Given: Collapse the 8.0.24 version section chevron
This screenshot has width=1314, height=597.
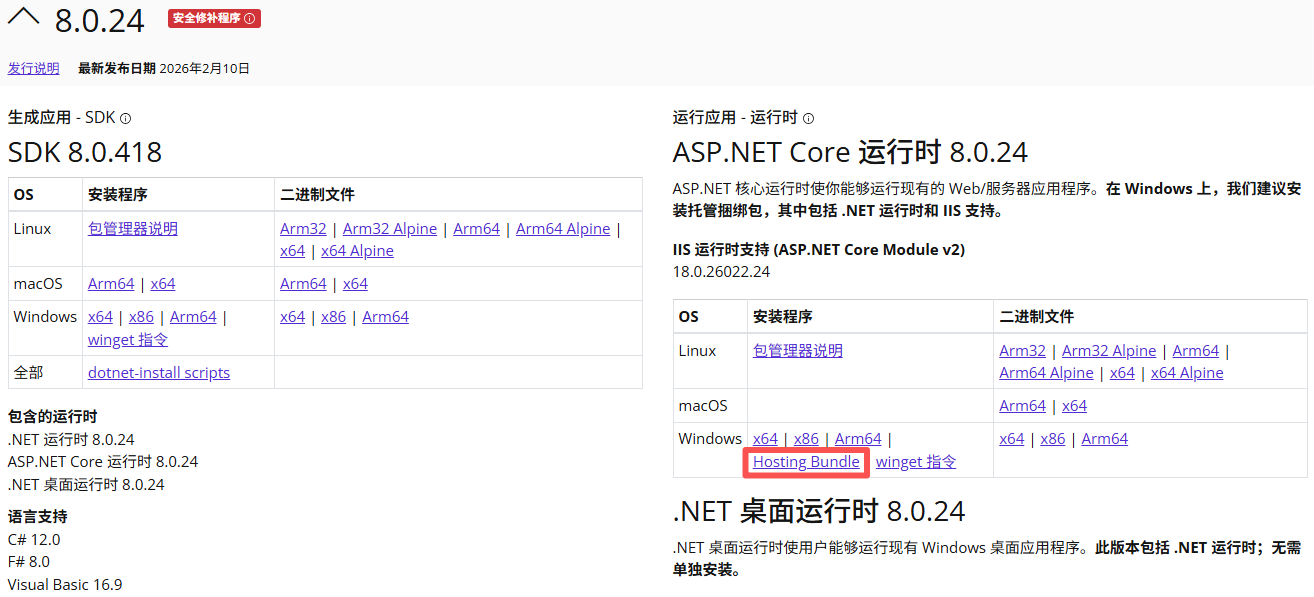Looking at the screenshot, I should pyautogui.click(x=24, y=16).
